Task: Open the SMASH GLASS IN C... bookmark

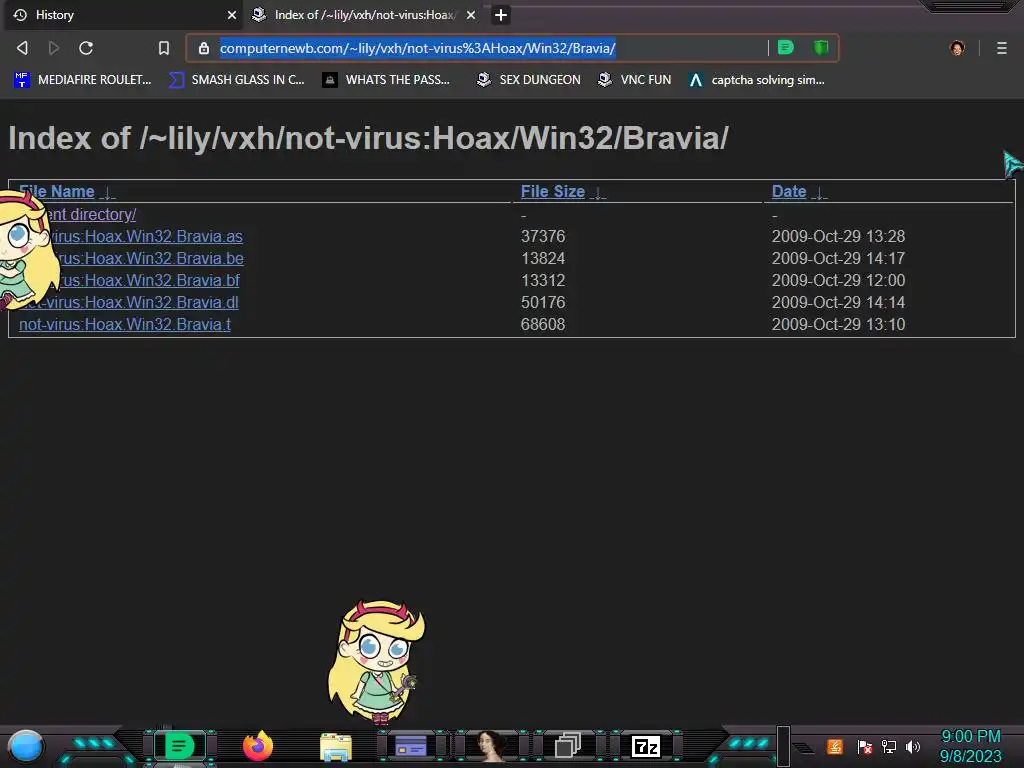Action: pos(237,80)
